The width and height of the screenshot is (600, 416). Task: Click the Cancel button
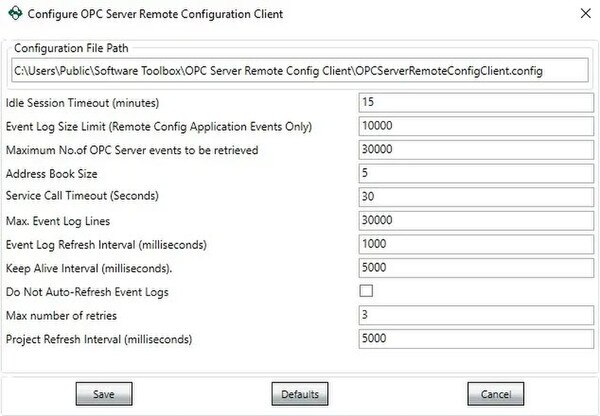click(496, 394)
